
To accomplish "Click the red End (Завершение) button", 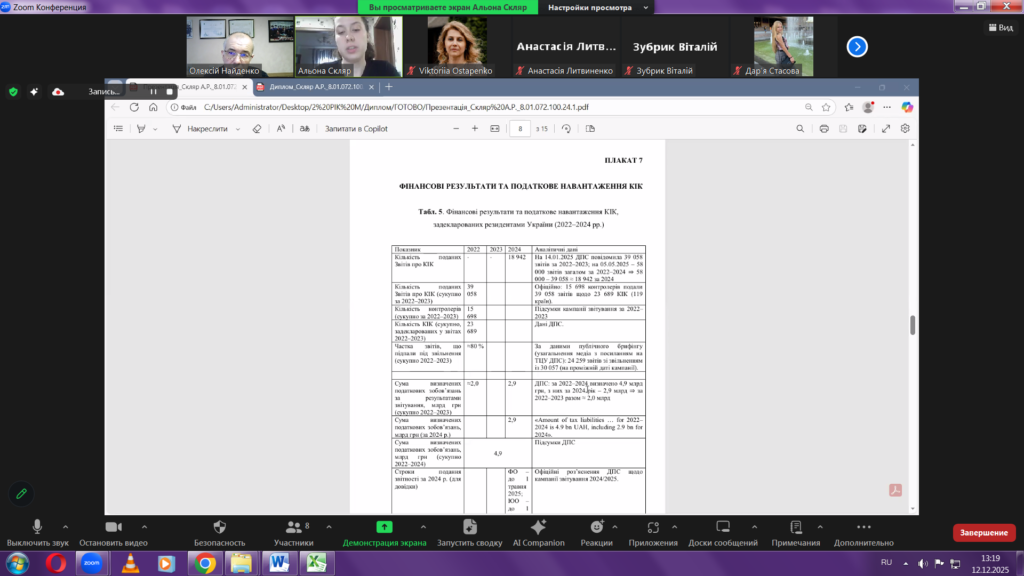I will click(984, 533).
